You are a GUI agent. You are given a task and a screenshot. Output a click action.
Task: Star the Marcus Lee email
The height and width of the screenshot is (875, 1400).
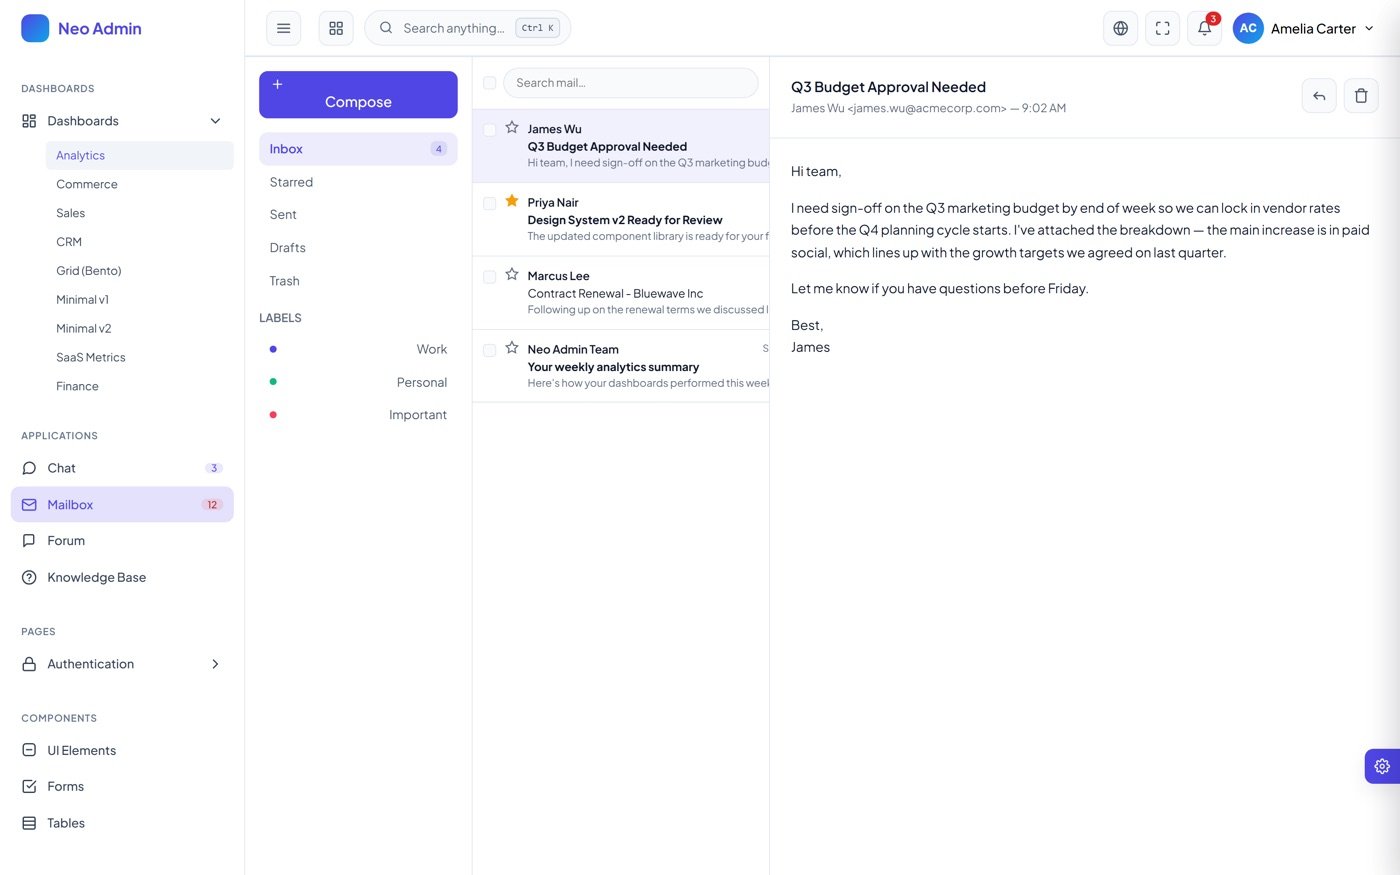[x=512, y=275]
